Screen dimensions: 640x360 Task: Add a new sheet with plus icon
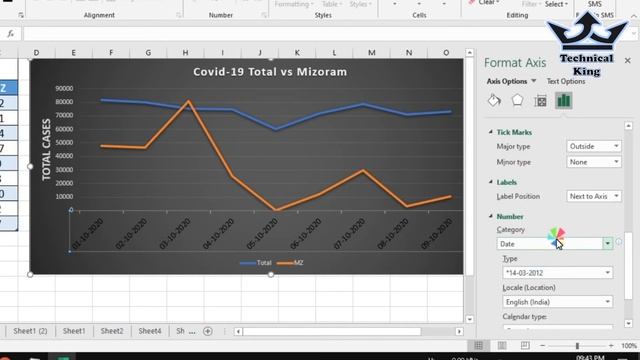click(208, 331)
